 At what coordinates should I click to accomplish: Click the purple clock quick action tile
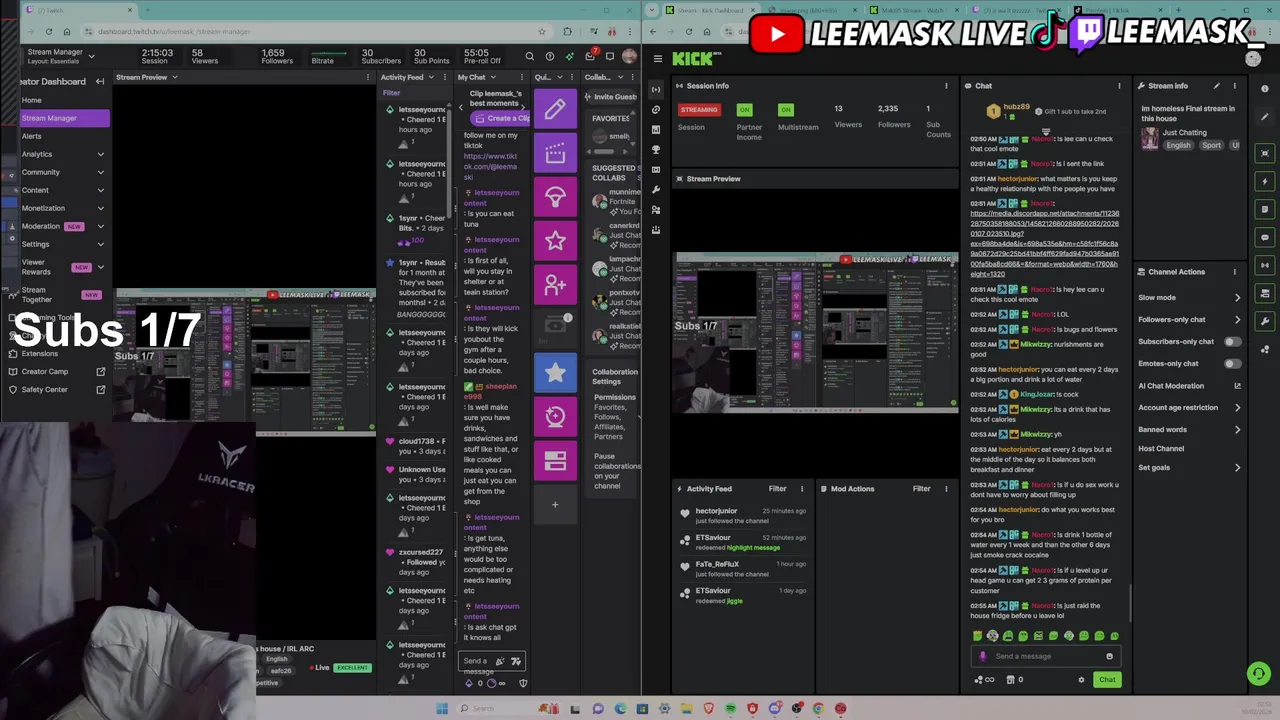[555, 416]
